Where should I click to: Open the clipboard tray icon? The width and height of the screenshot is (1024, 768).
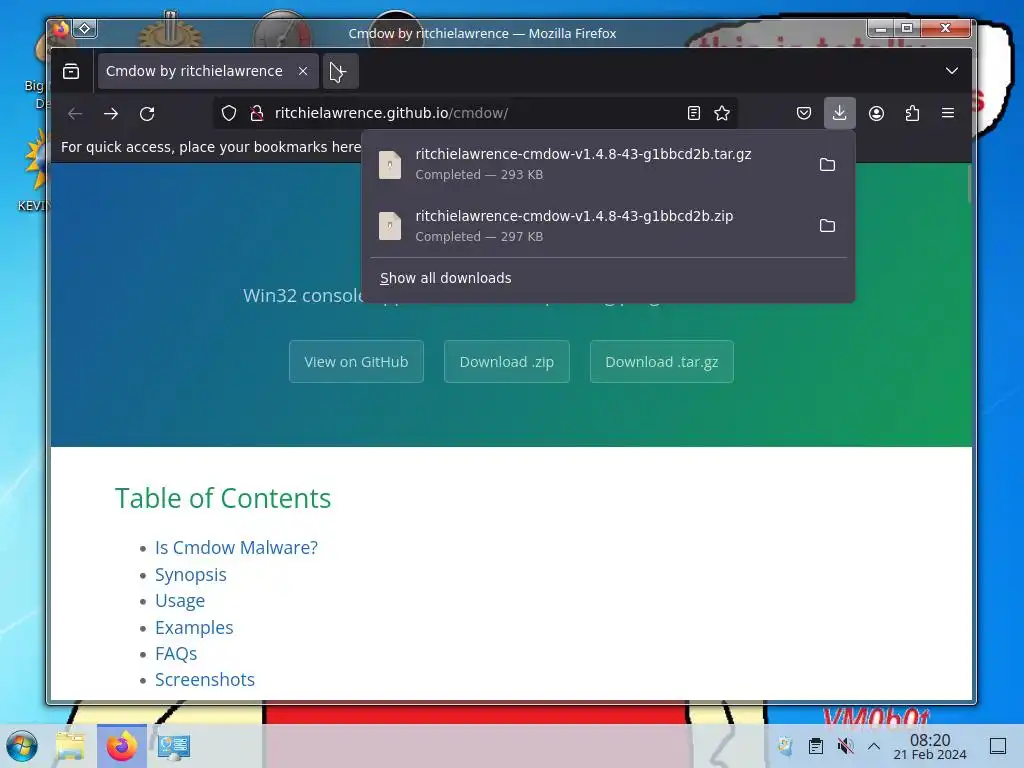pos(815,746)
